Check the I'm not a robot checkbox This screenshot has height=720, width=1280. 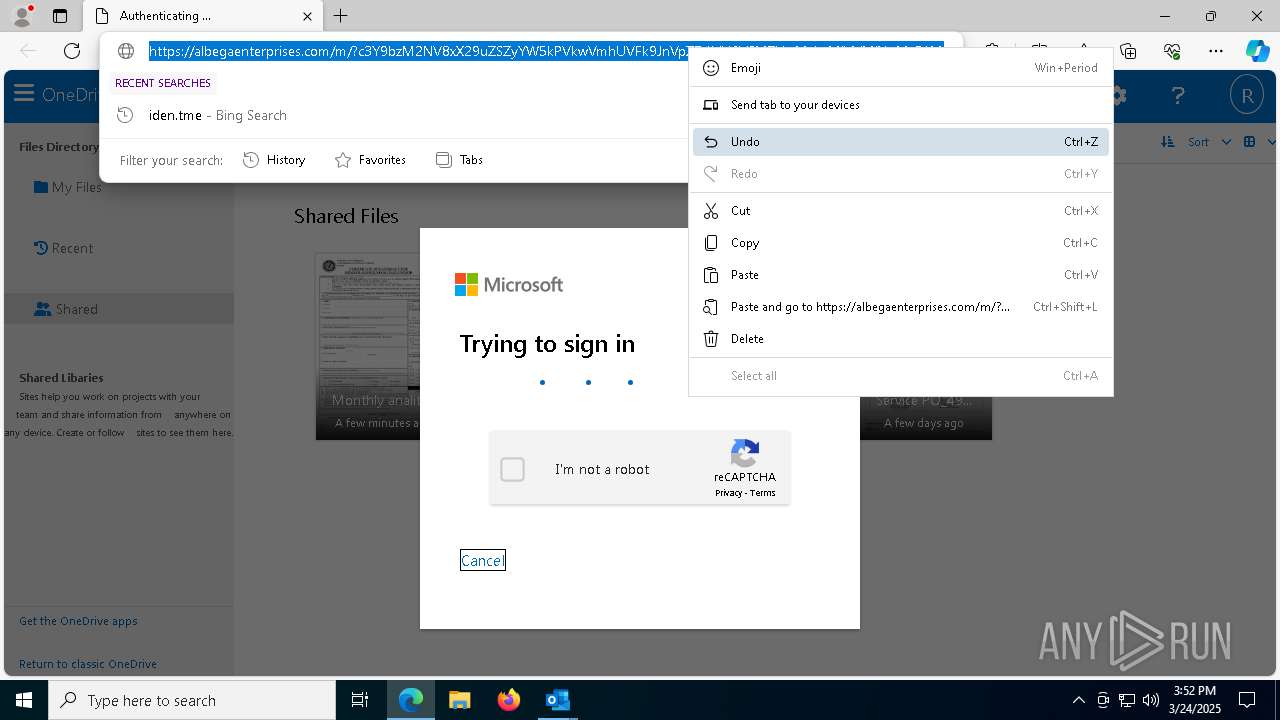point(512,469)
